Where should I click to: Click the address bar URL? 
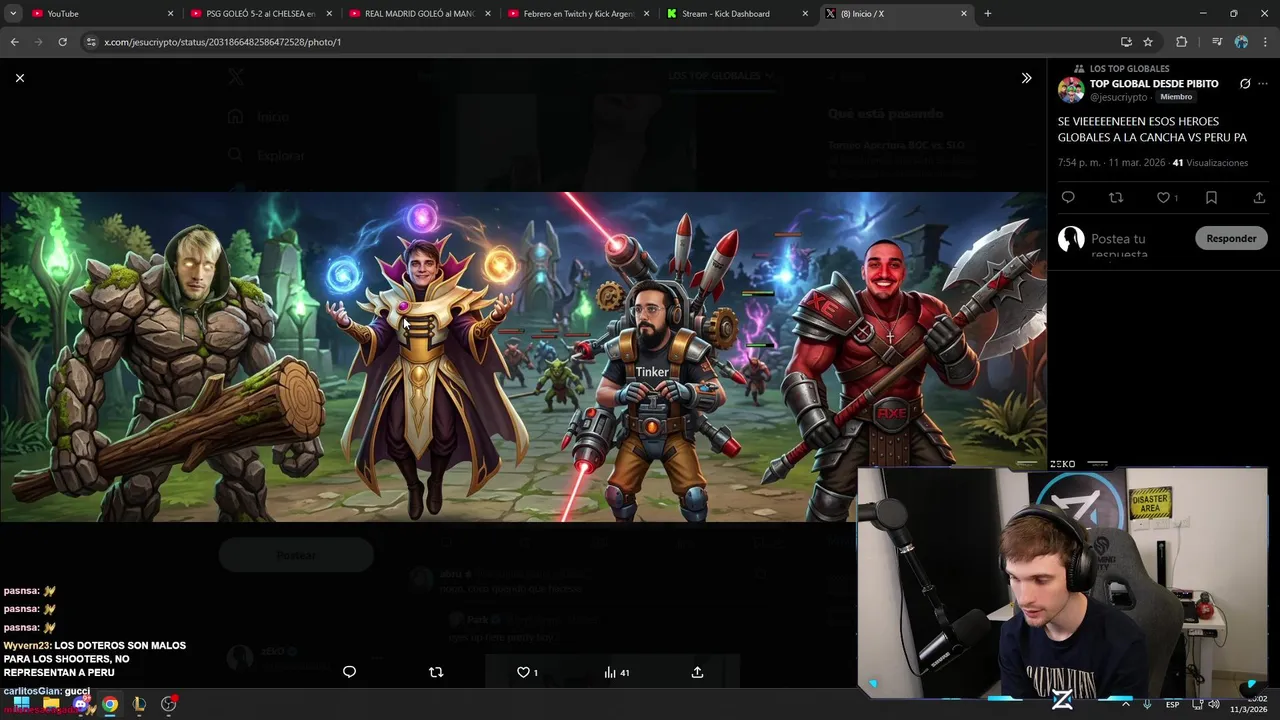(222, 42)
